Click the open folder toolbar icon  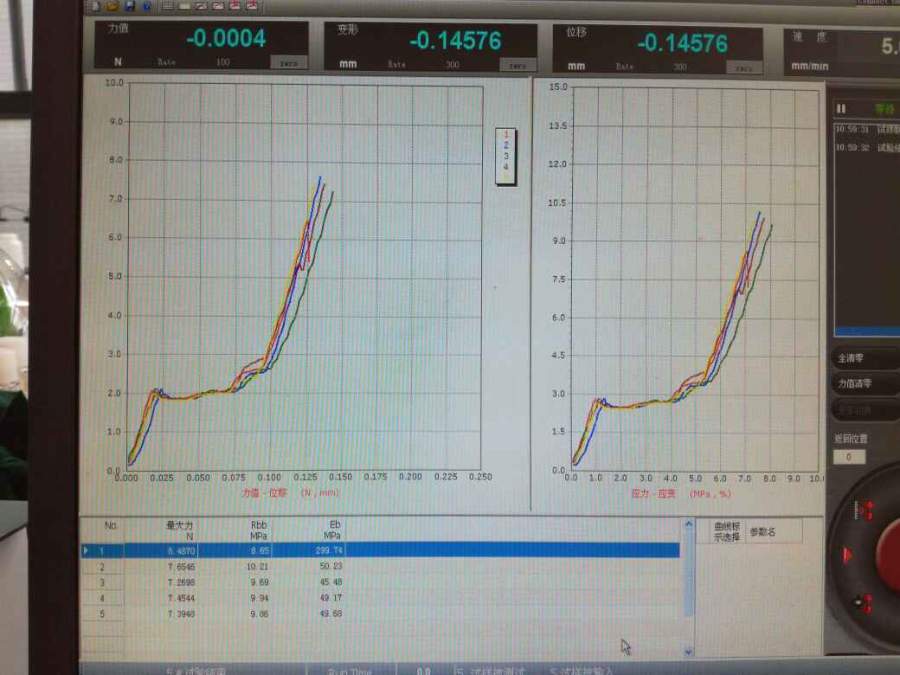[x=112, y=6]
